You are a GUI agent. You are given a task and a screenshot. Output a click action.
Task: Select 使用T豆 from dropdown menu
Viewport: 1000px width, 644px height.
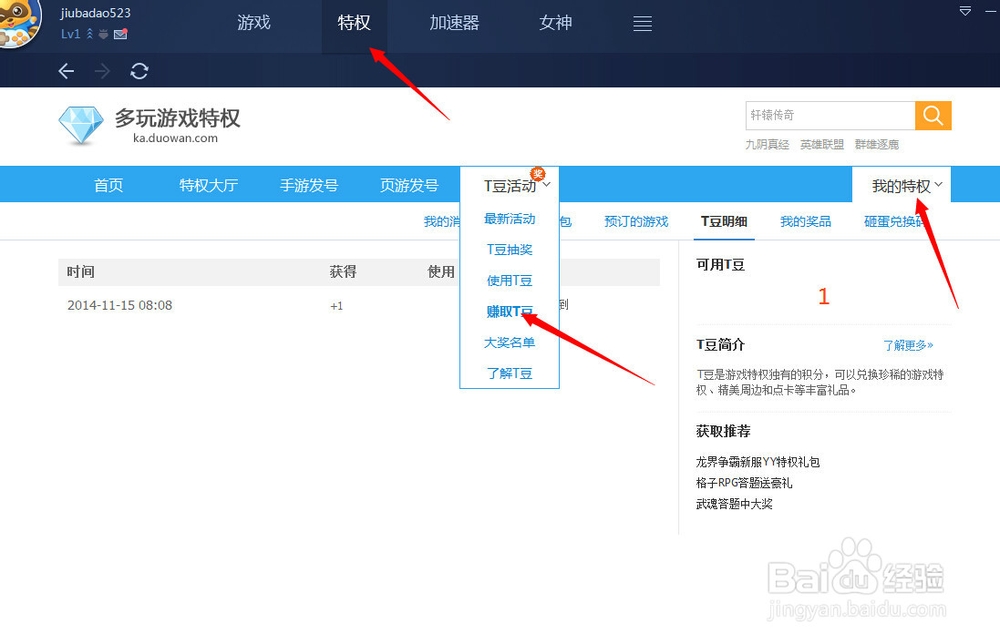(x=510, y=281)
